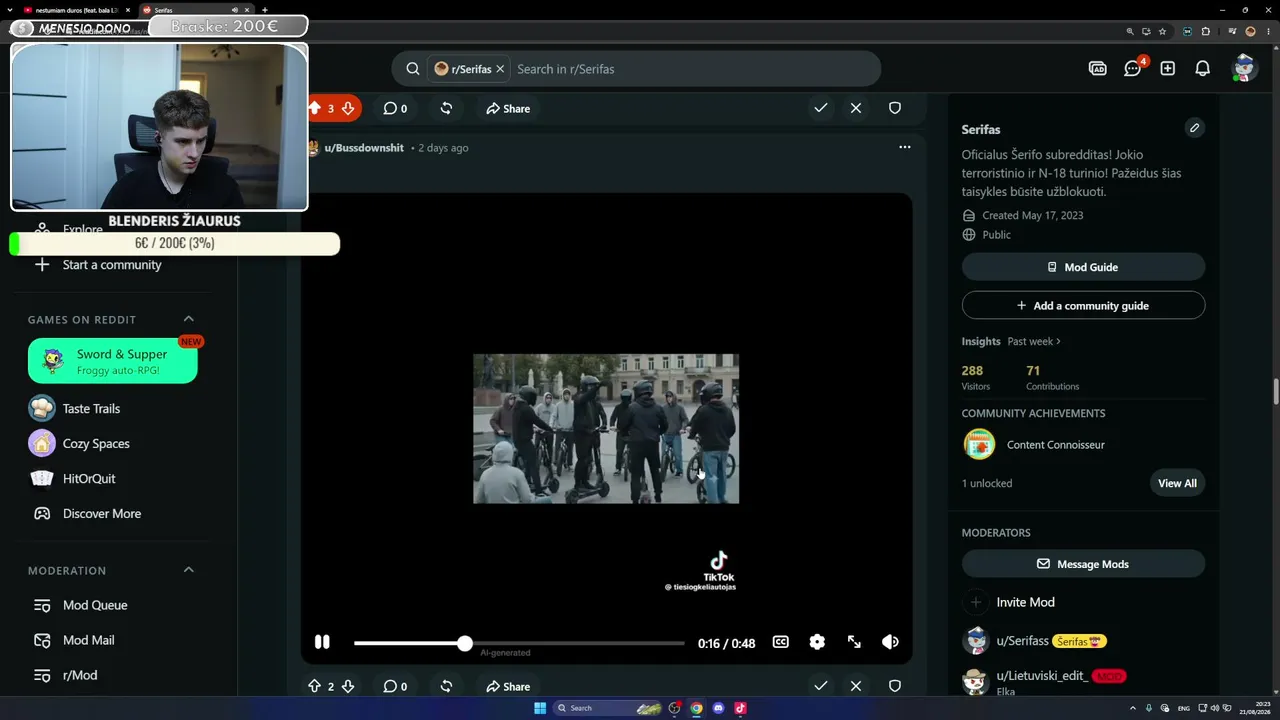
Task: Open comments on the top post
Action: point(395,108)
